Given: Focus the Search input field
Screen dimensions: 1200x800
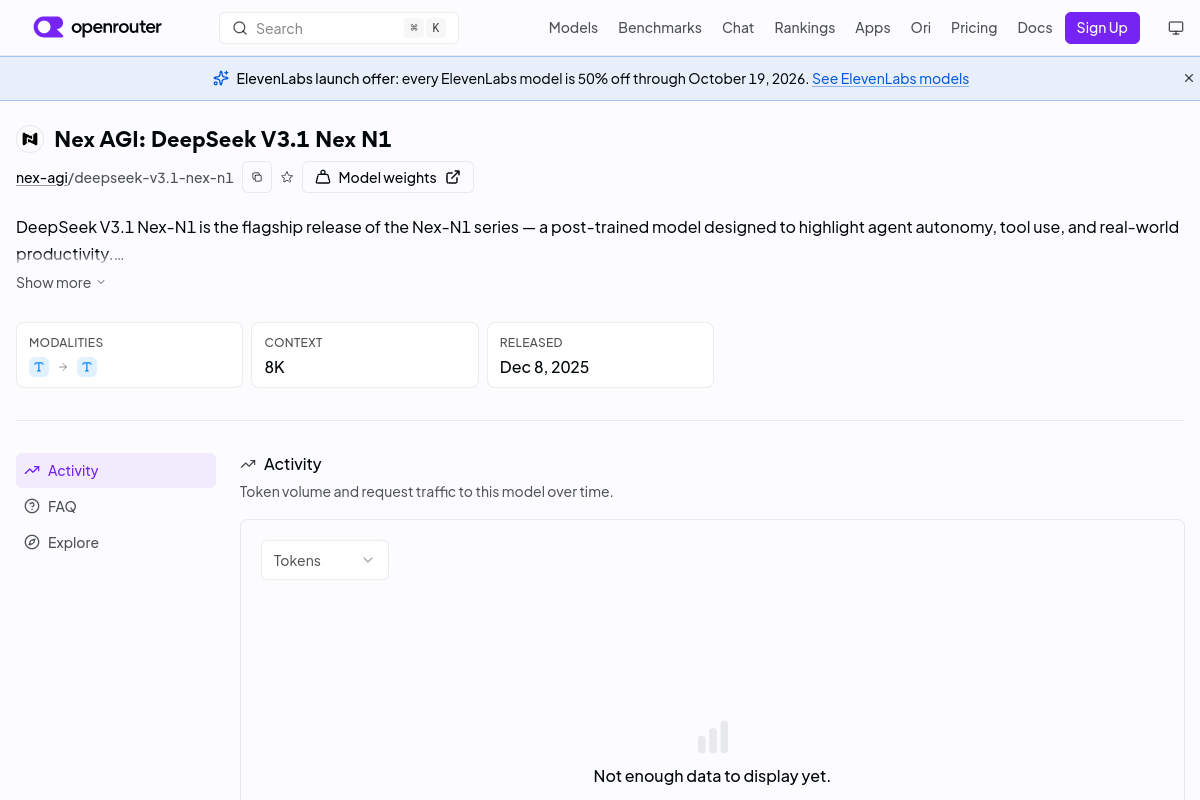Looking at the screenshot, I should tap(339, 28).
